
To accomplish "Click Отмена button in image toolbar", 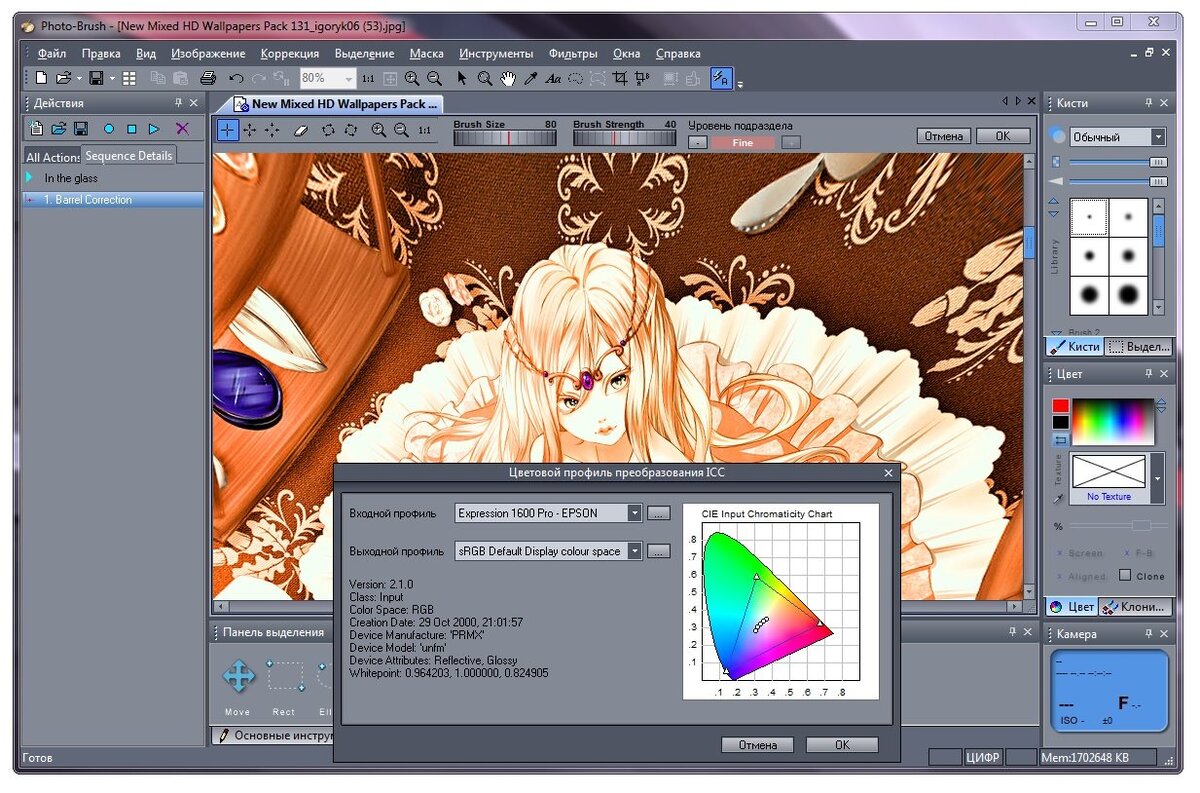I will point(943,136).
